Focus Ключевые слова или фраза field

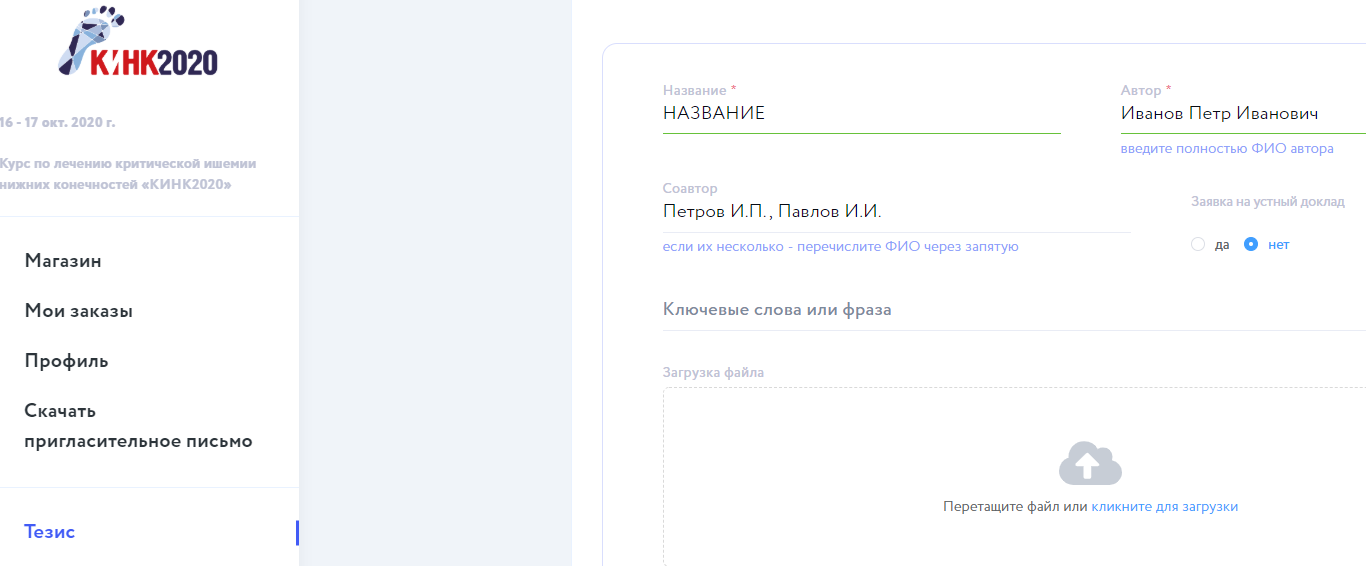[x=1014, y=310]
